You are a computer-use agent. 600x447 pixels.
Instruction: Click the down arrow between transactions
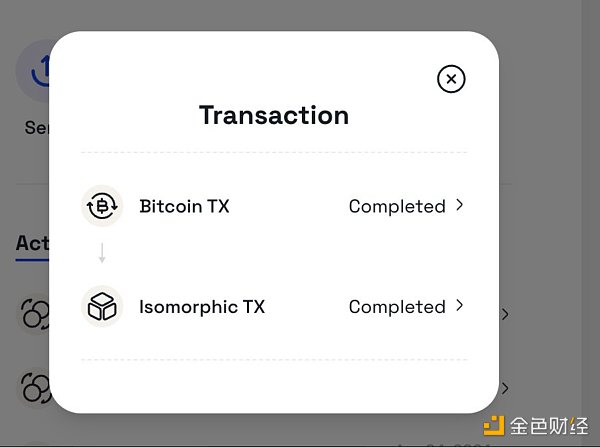pos(102,255)
